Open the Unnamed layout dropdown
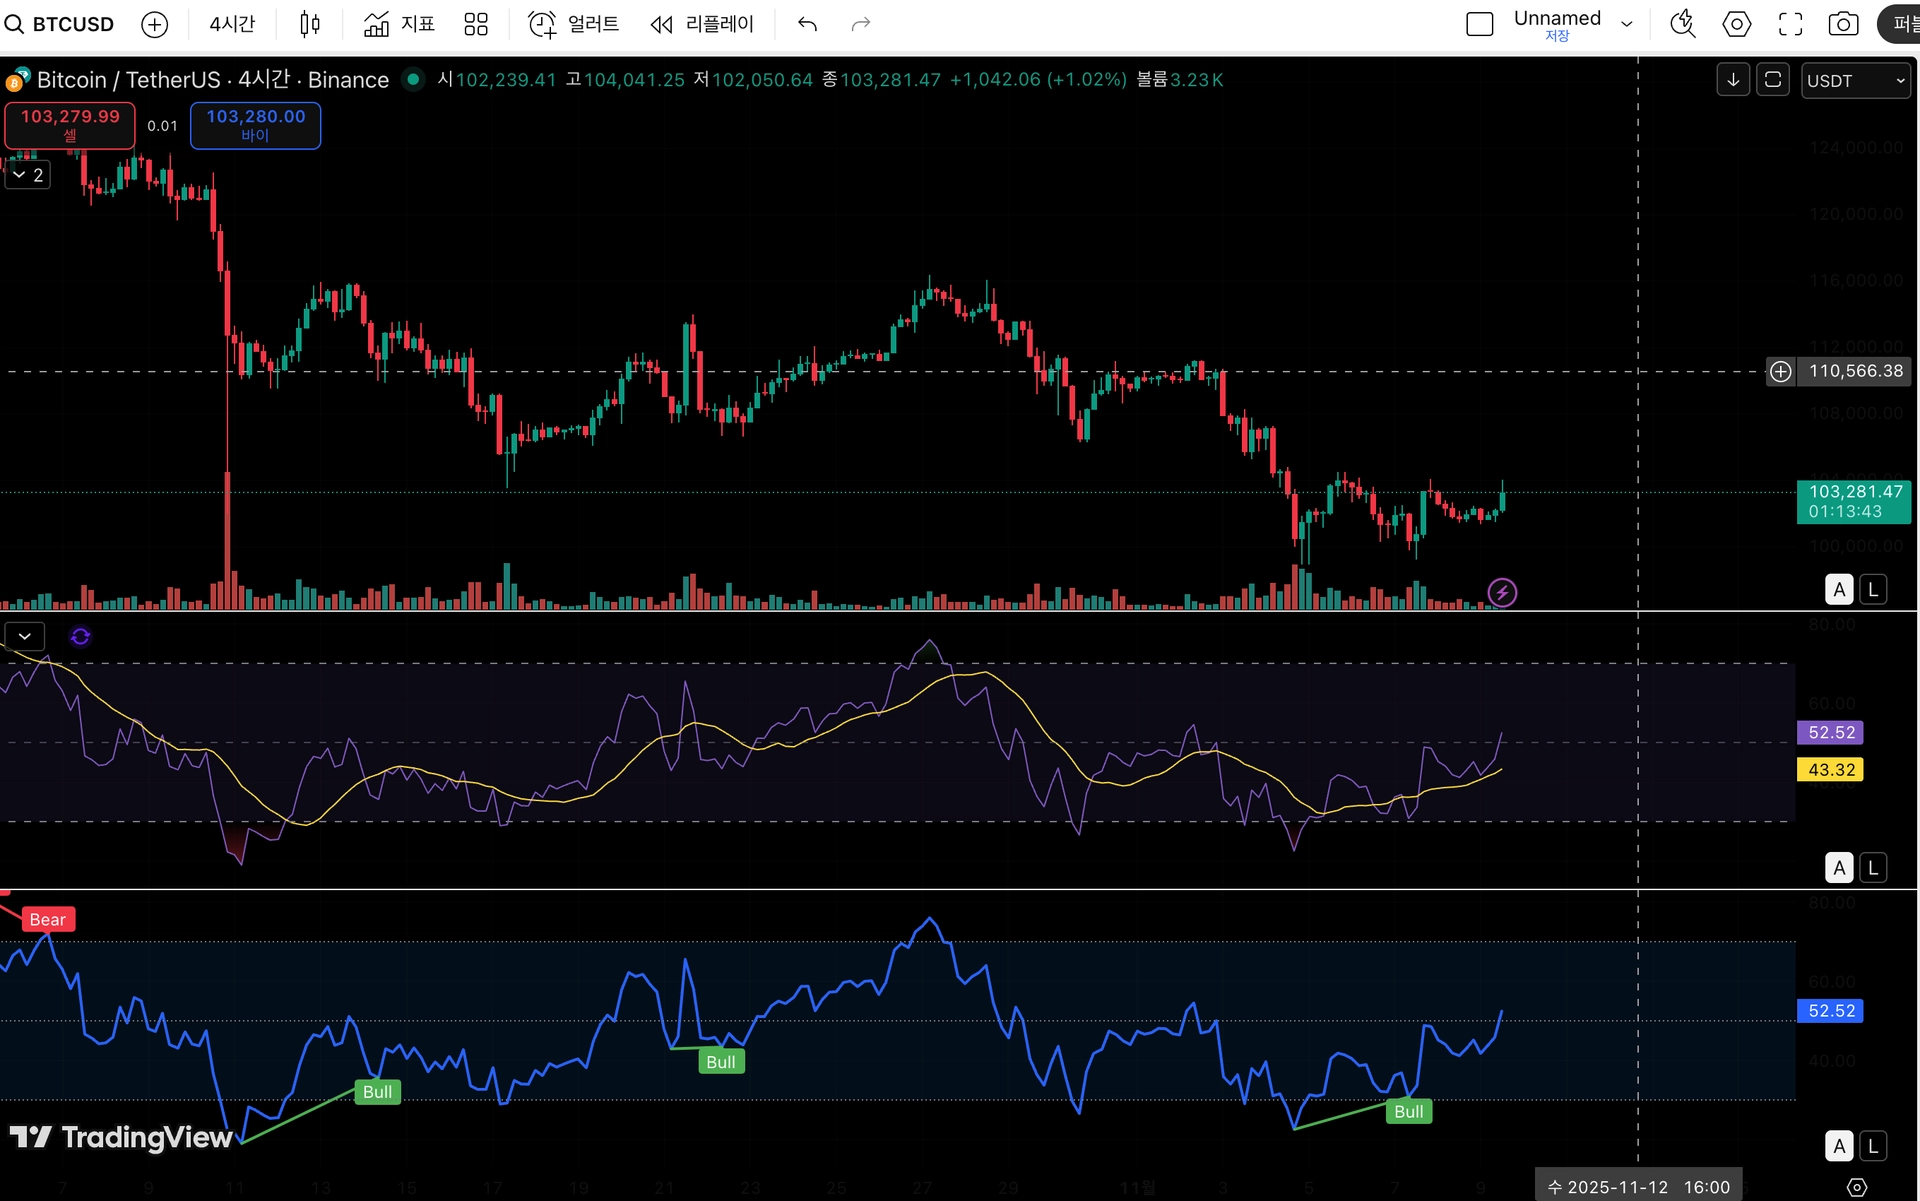Image resolution: width=1920 pixels, height=1201 pixels. tap(1627, 24)
